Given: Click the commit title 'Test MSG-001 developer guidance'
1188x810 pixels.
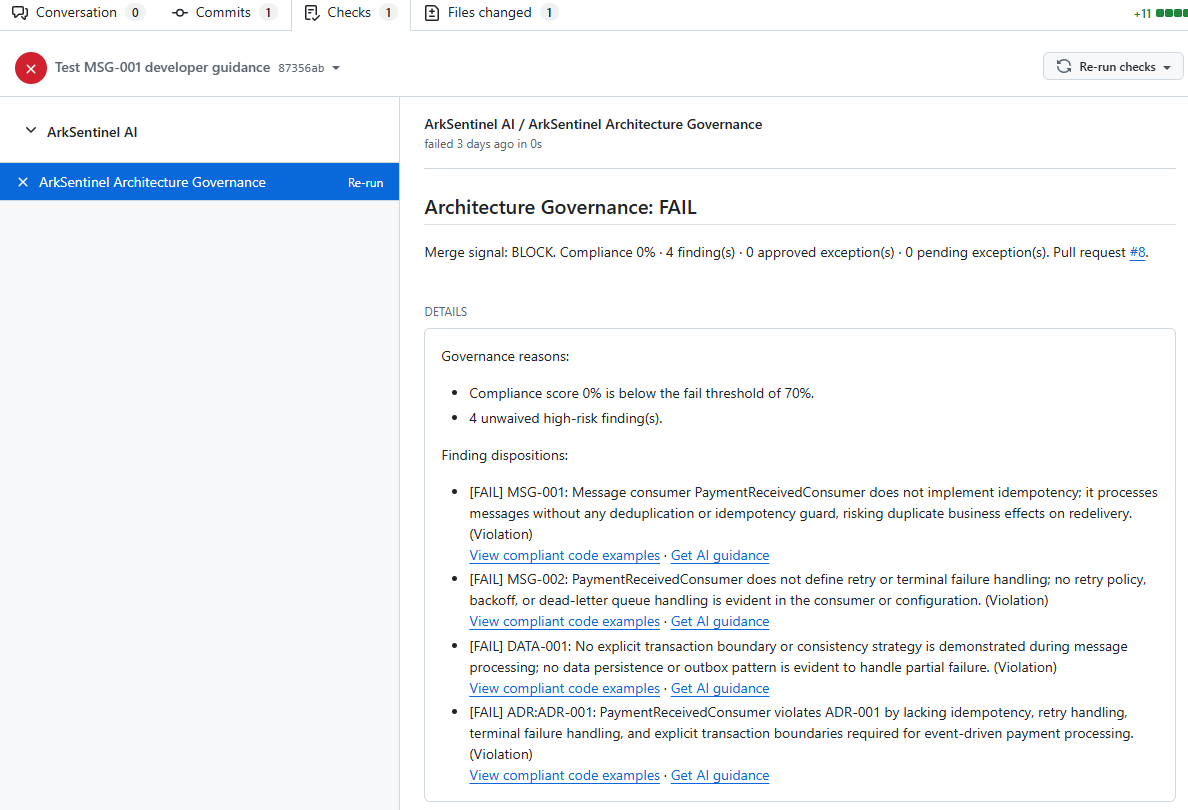Looking at the screenshot, I should [x=162, y=67].
